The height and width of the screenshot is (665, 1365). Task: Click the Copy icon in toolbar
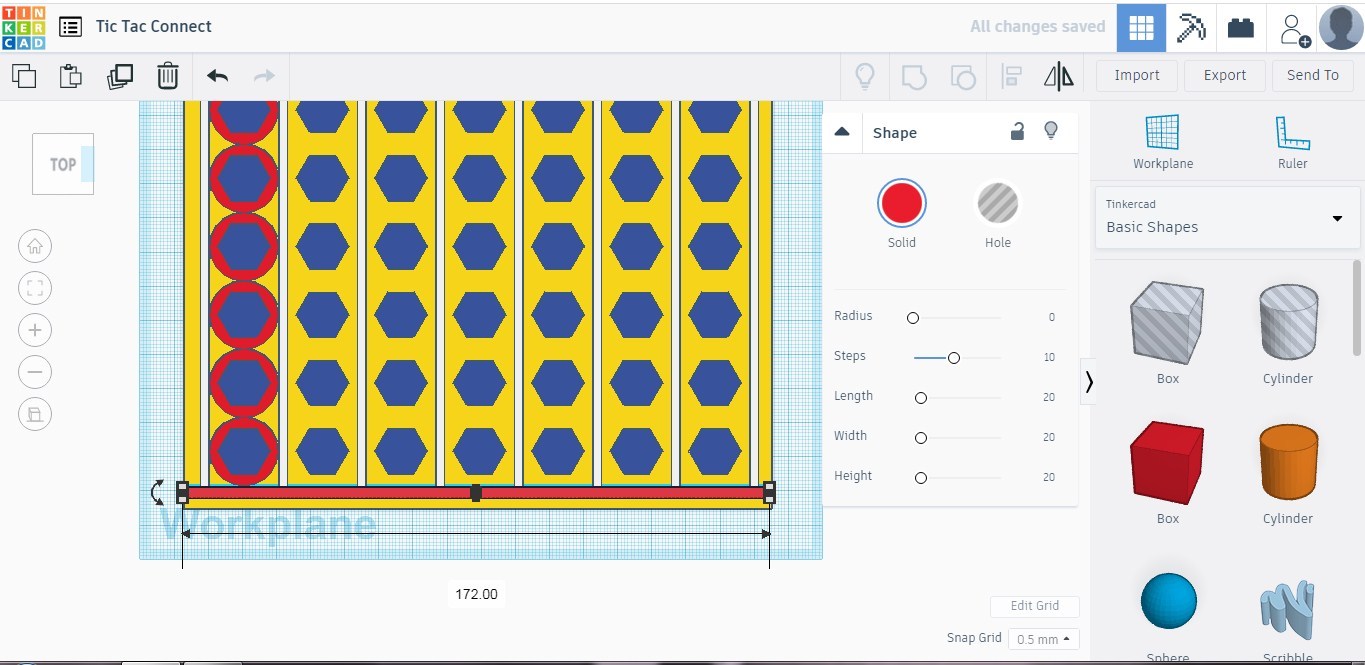(x=24, y=76)
